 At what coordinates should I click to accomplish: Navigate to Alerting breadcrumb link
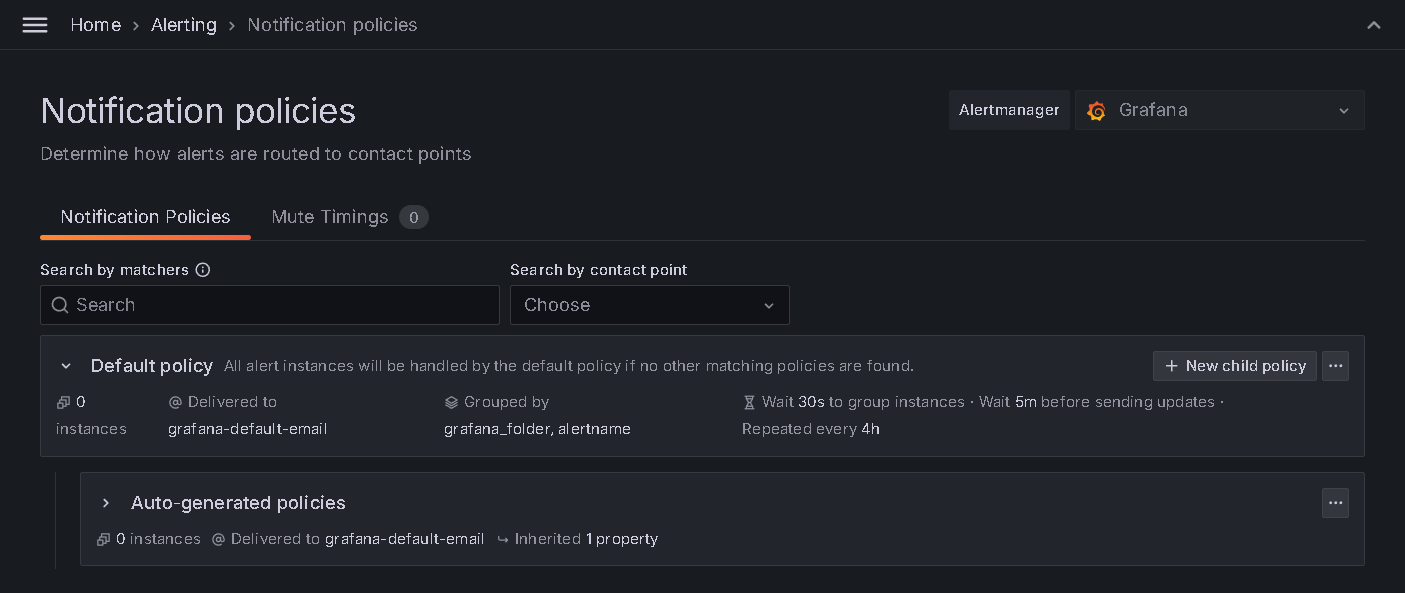coord(183,25)
